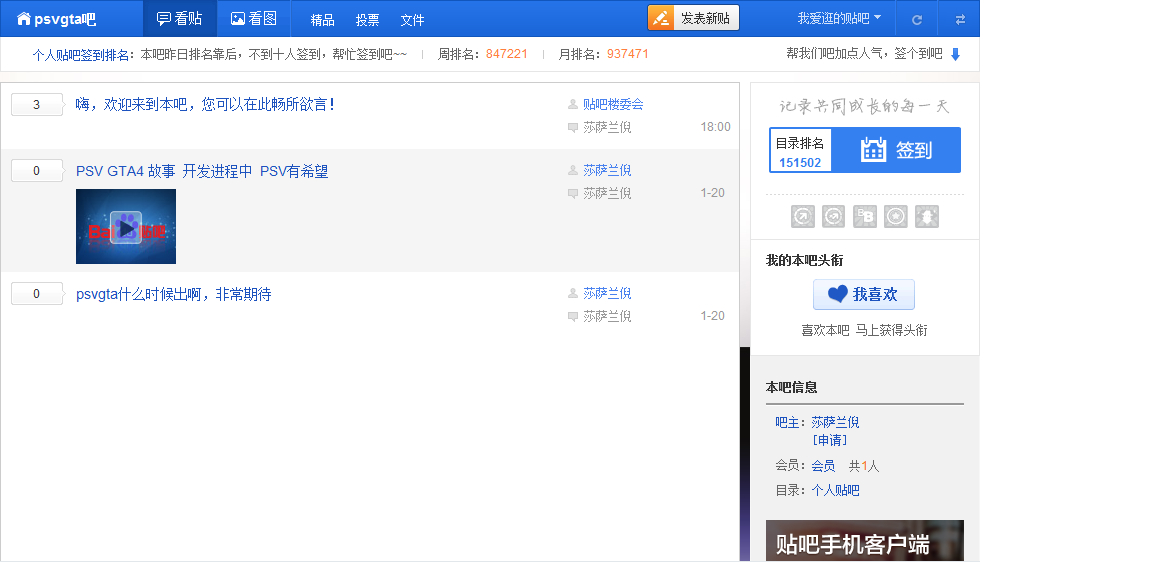Click the [申请] link
1170x562 pixels.
(829, 440)
